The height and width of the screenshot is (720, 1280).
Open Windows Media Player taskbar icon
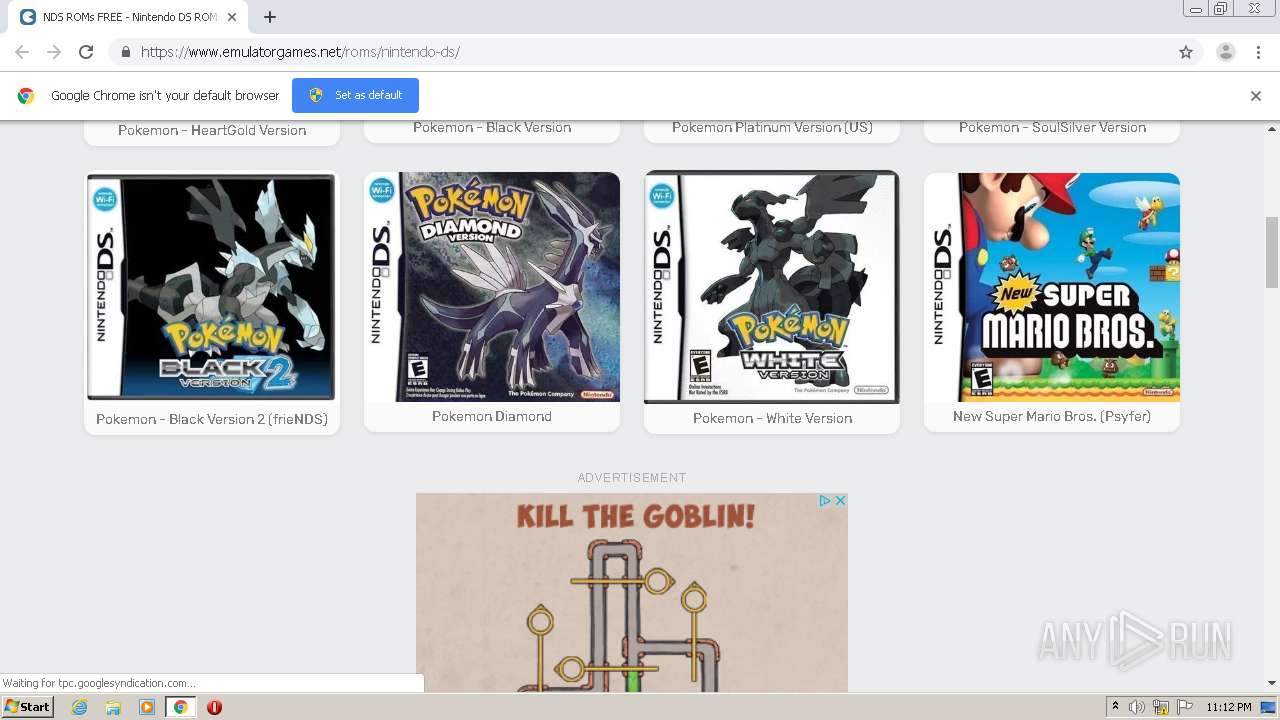(x=147, y=707)
